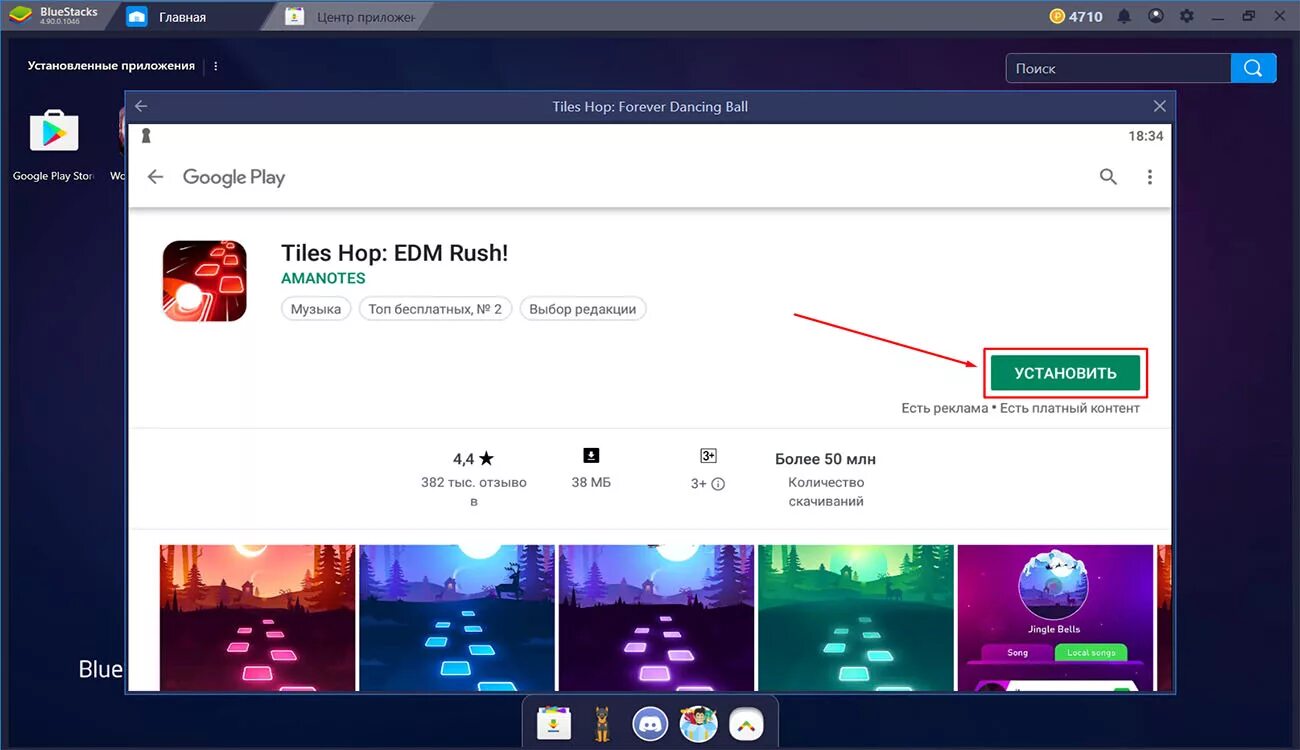Go back using the Google Play arrow
1300x750 pixels.
point(155,177)
